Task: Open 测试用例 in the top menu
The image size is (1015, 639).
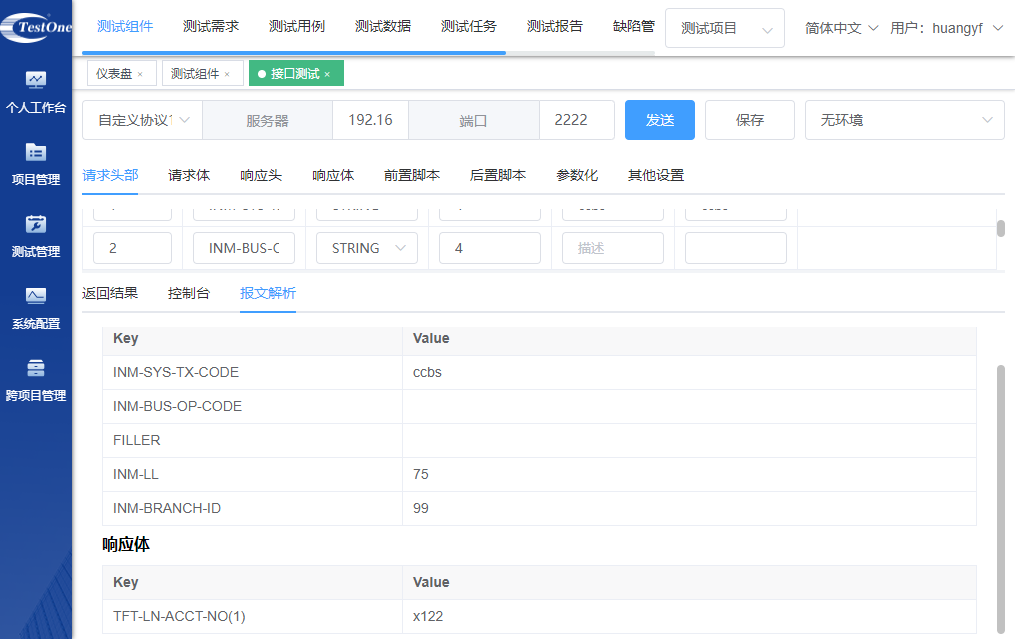Action: click(297, 26)
